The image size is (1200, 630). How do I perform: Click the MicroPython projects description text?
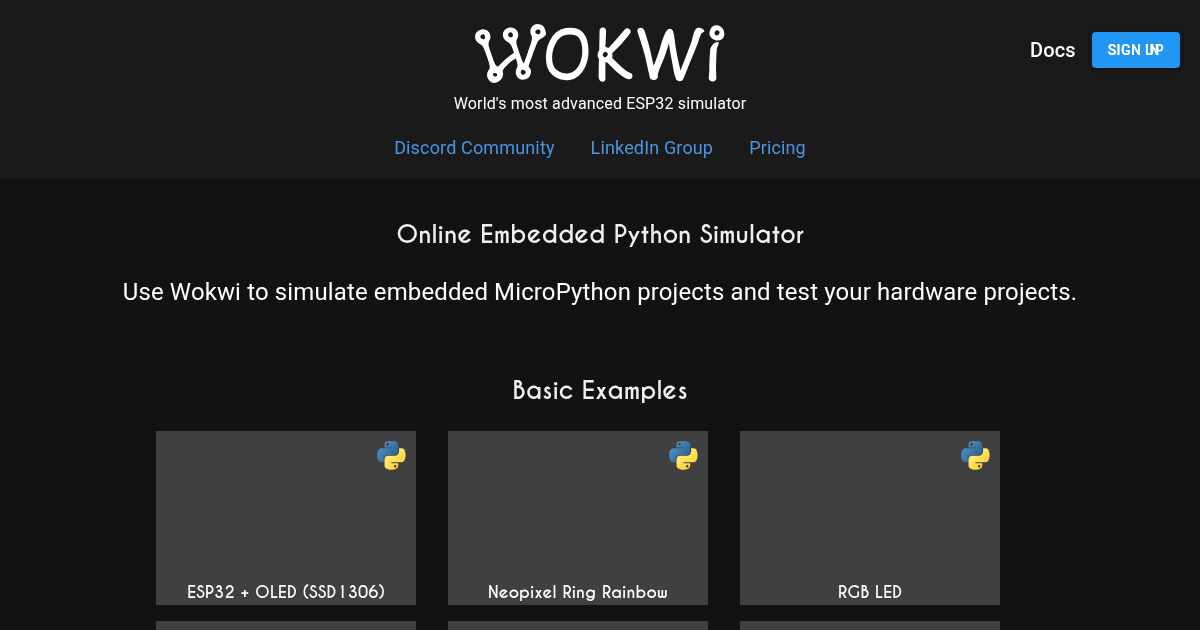pos(600,292)
